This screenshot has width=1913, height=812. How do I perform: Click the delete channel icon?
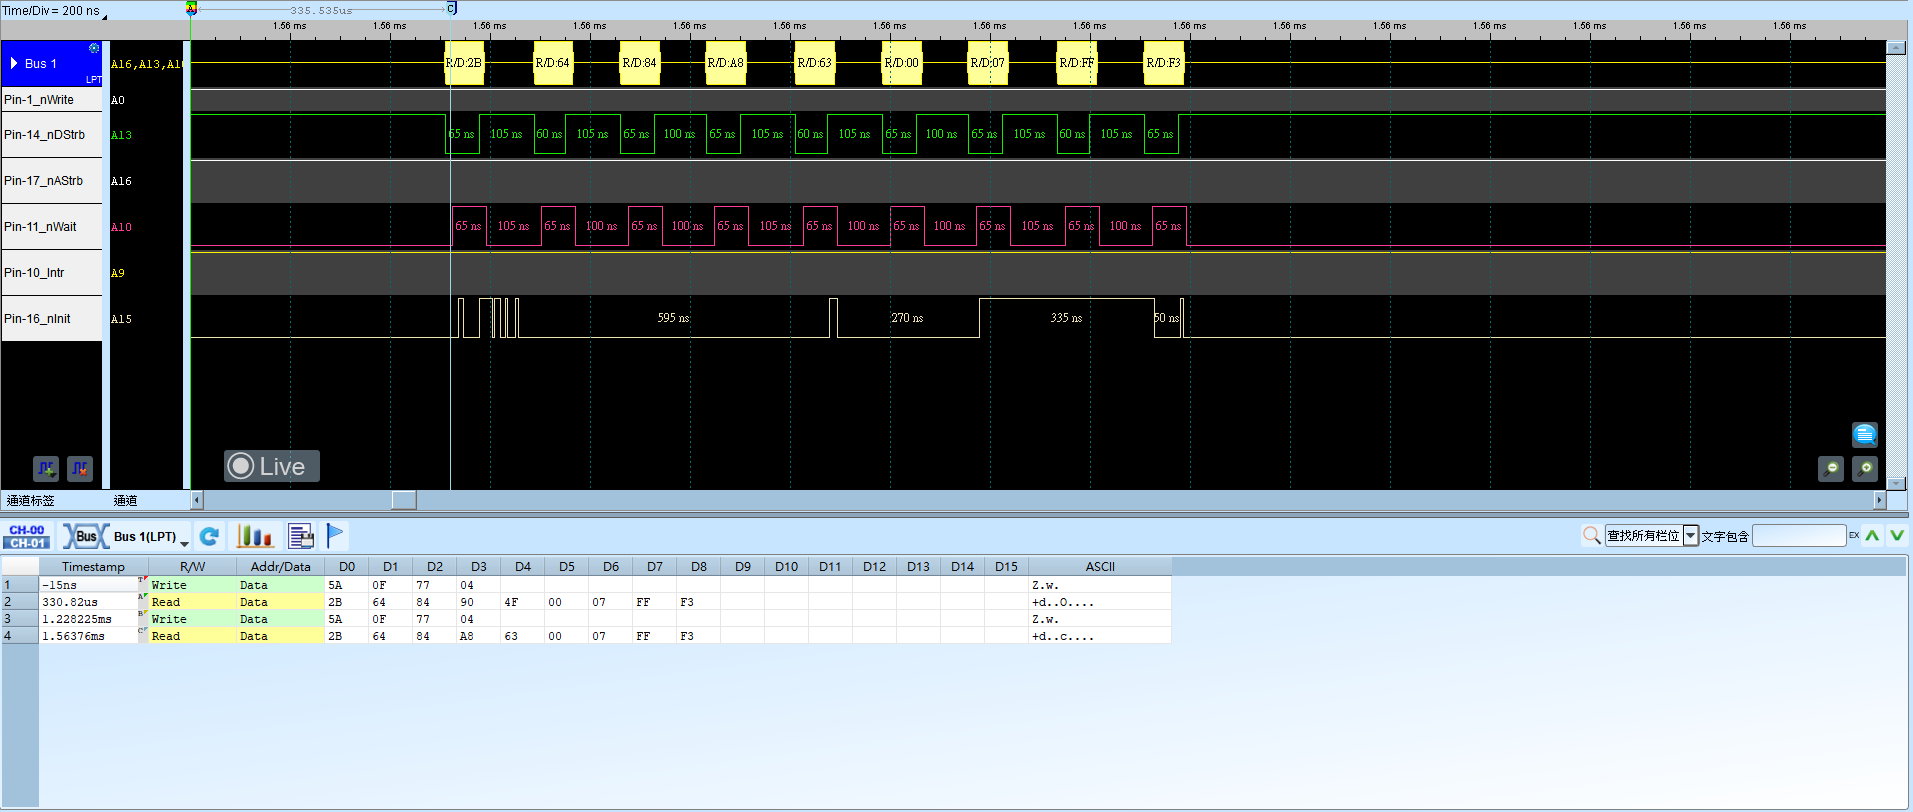click(x=80, y=468)
